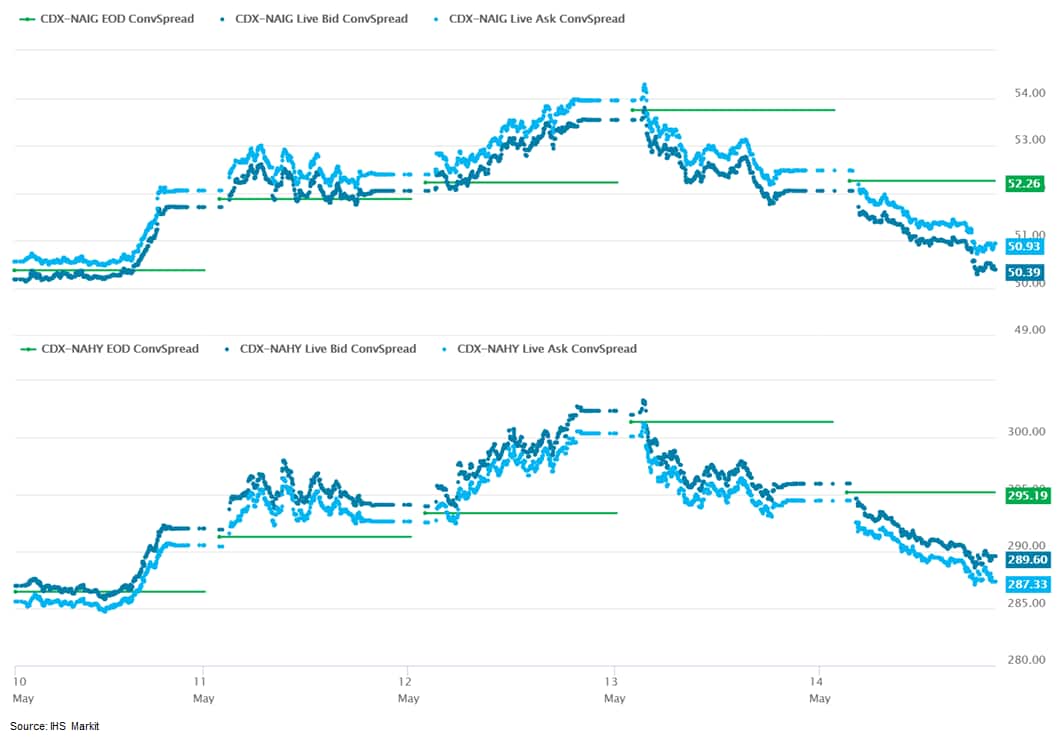Click the 287.33 live ask value label
The image size is (1059, 739).
tap(1024, 583)
